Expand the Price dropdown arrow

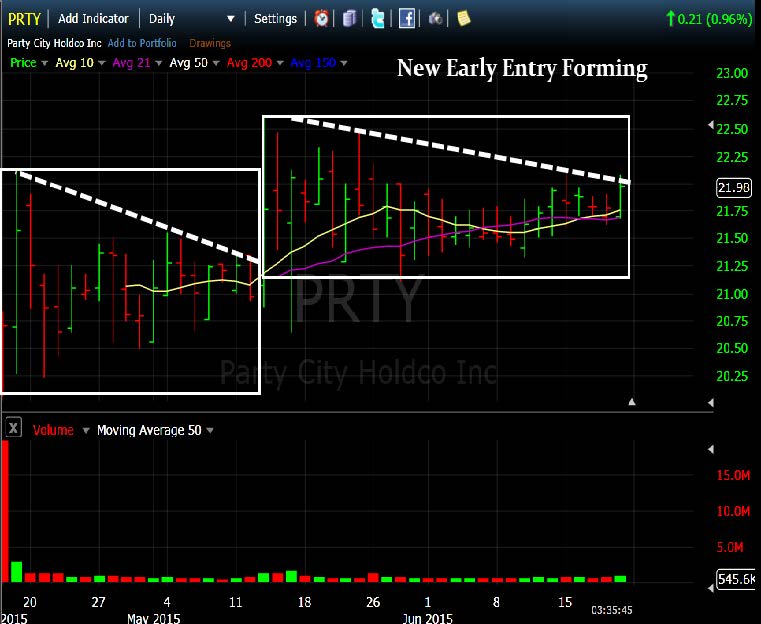(45, 63)
